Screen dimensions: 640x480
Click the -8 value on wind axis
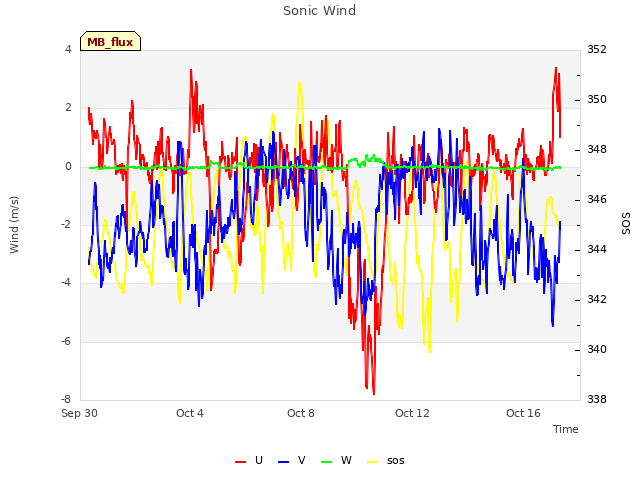point(66,399)
